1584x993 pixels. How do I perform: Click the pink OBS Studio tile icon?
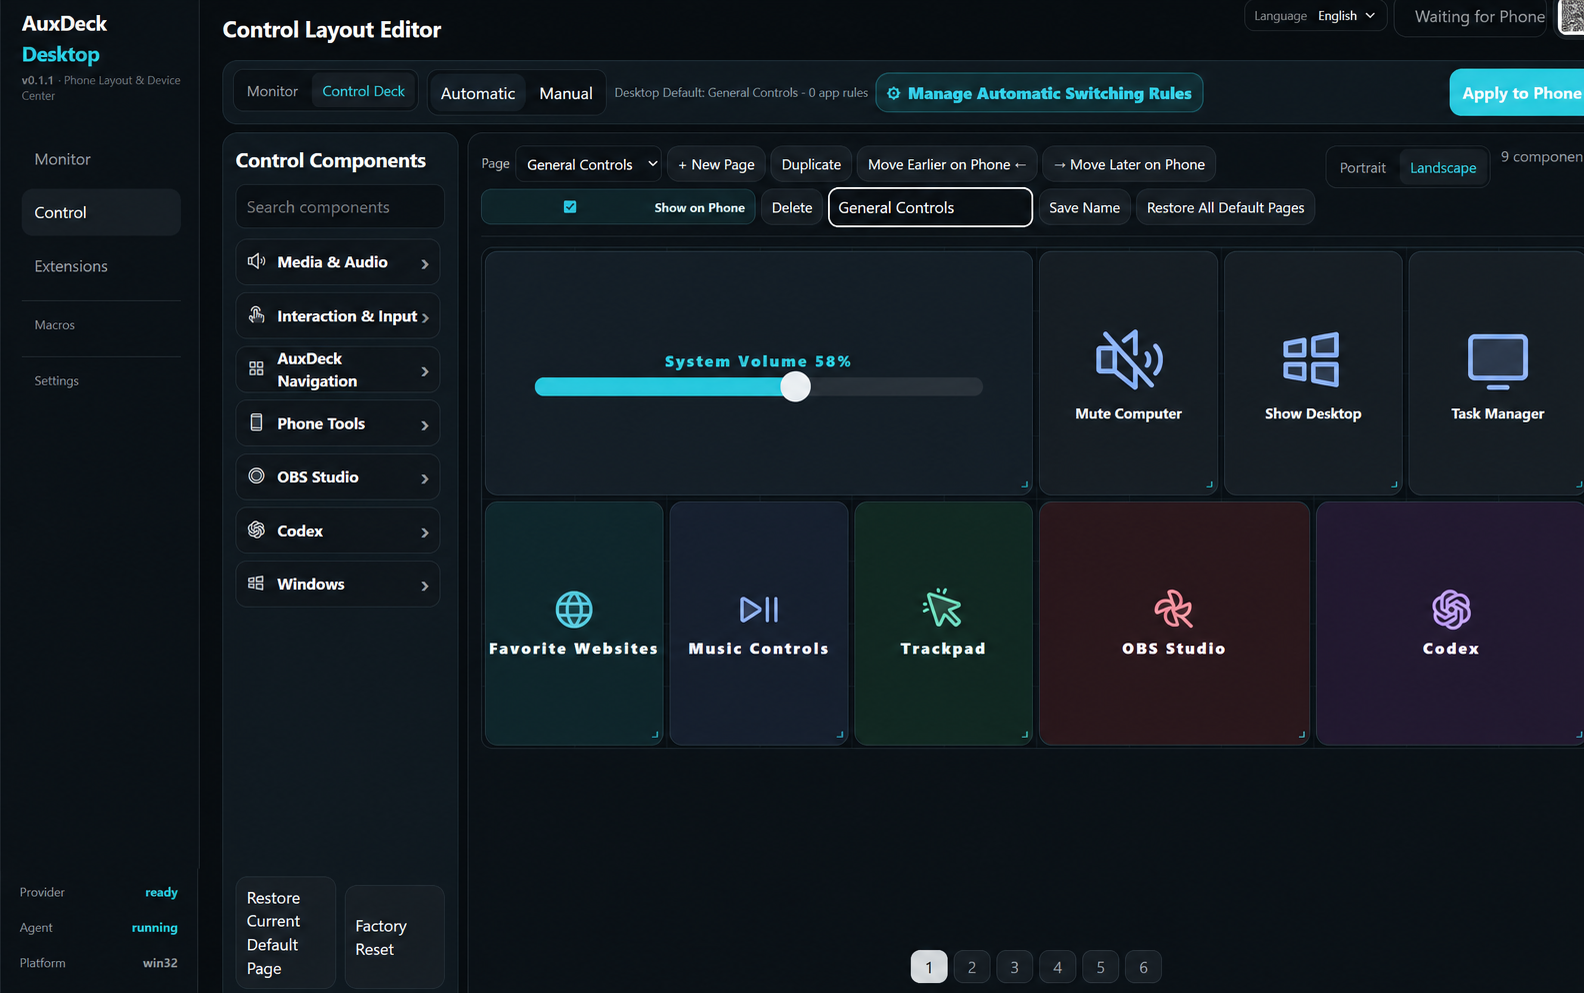point(1173,609)
